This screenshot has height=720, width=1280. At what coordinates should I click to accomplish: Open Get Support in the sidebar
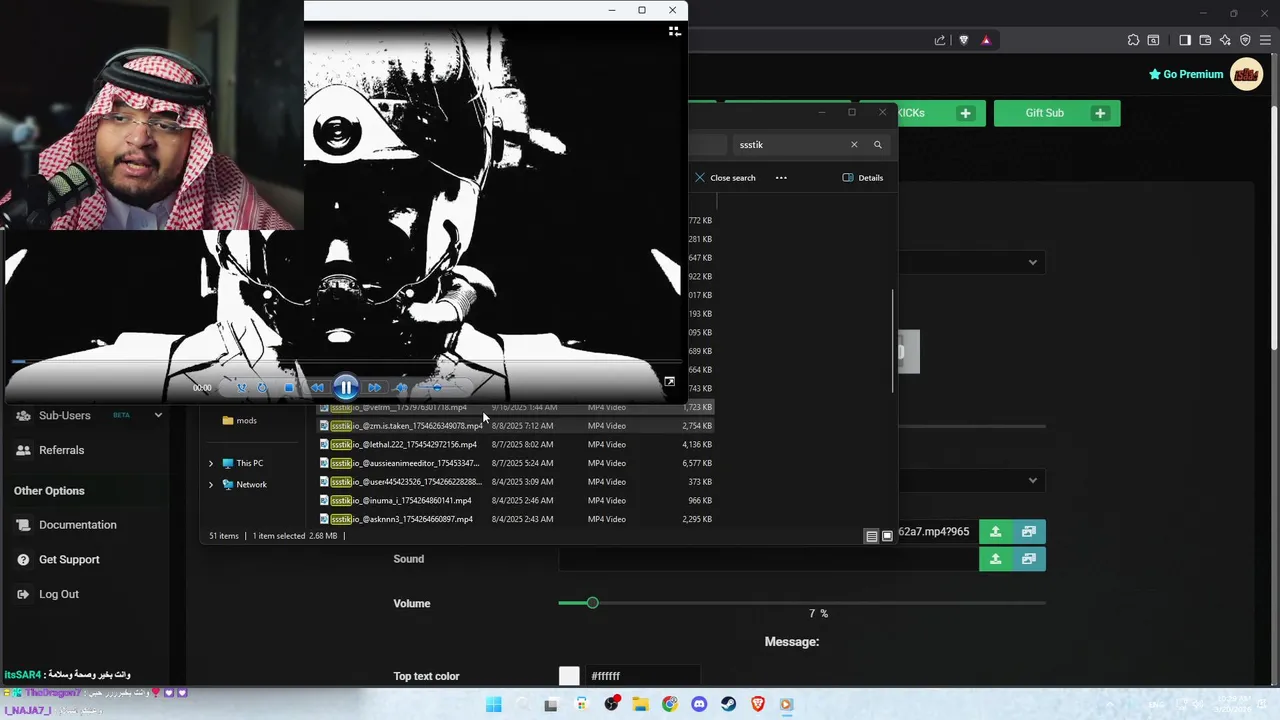pos(69,560)
